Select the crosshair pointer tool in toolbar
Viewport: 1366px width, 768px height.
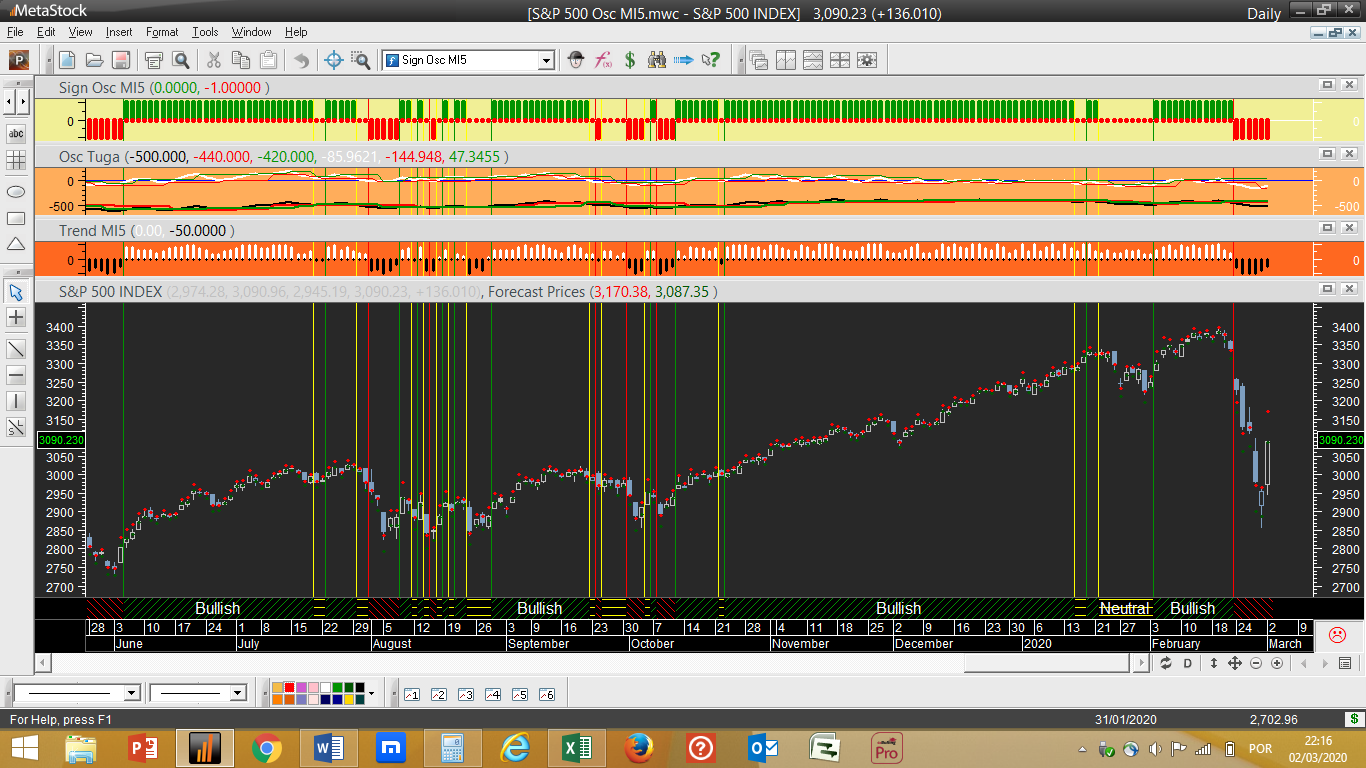pyautogui.click(x=335, y=60)
